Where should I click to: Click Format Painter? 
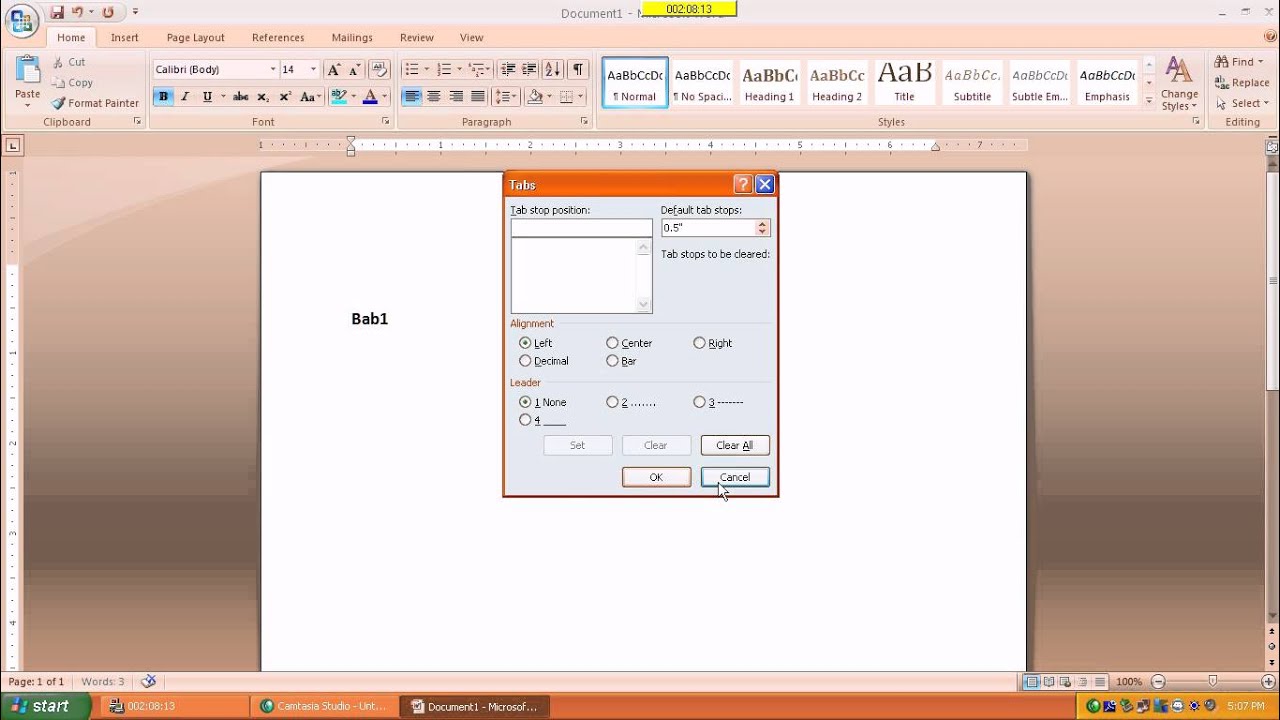pyautogui.click(x=96, y=103)
